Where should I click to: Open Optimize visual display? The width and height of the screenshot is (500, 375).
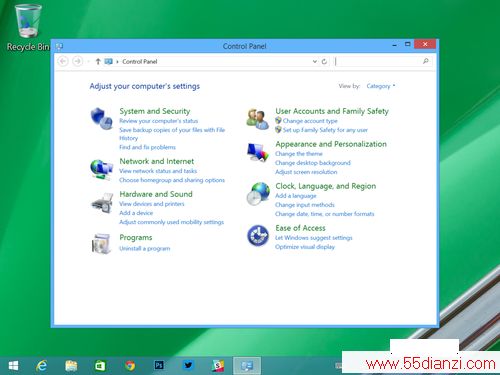pyautogui.click(x=305, y=247)
